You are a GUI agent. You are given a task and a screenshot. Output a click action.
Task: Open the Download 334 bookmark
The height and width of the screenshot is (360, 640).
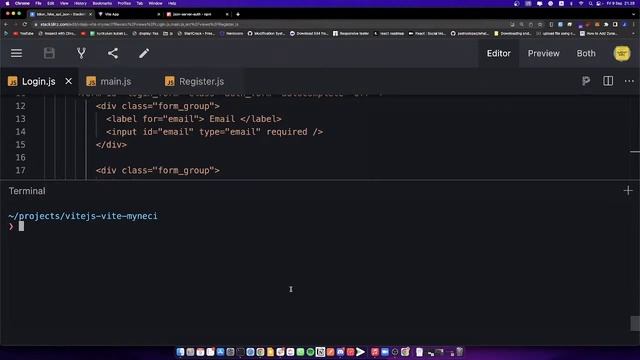click(309, 33)
